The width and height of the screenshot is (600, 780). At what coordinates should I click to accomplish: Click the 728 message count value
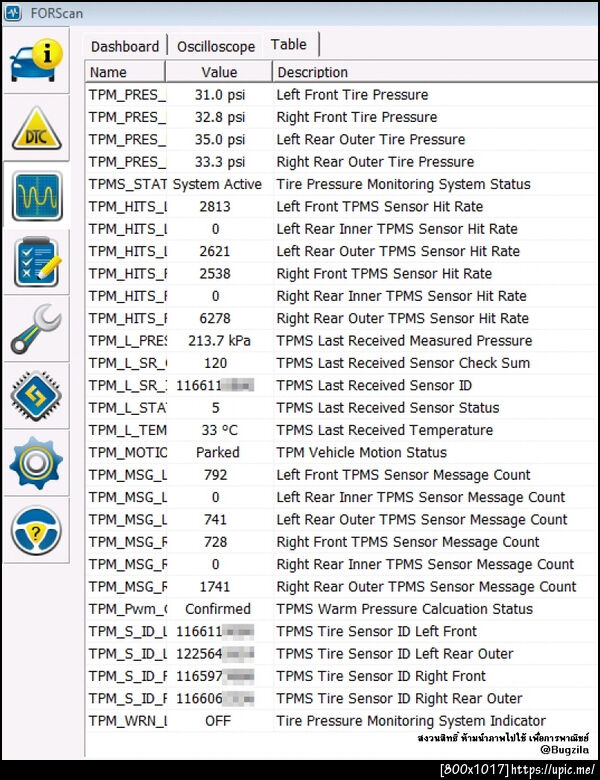pyautogui.click(x=215, y=542)
